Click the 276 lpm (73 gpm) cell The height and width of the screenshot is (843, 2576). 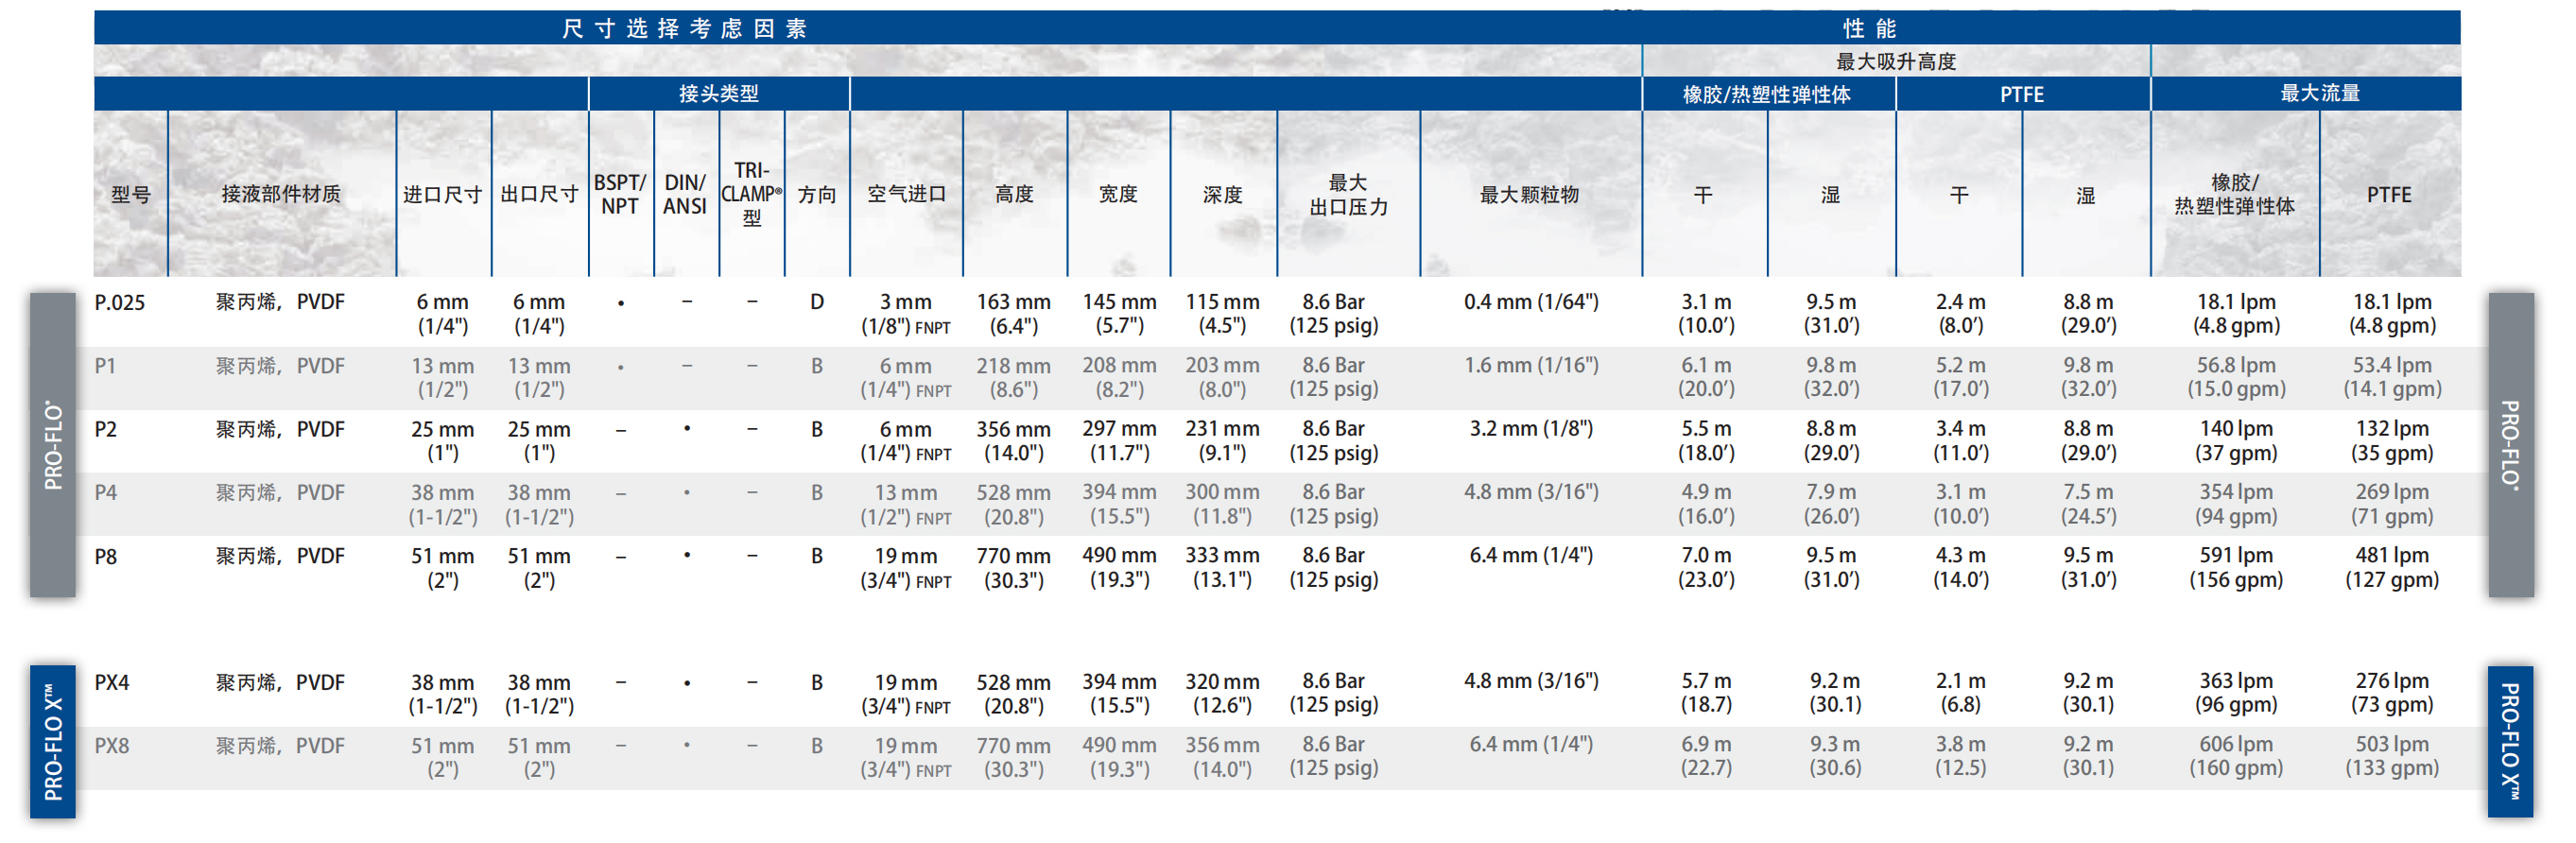click(2392, 692)
